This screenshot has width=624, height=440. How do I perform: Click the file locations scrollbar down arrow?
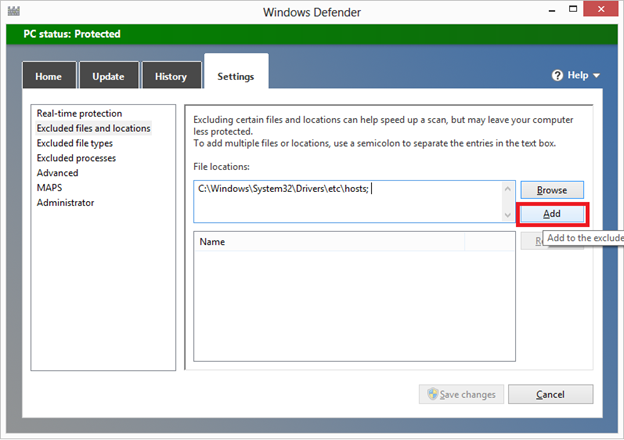click(507, 215)
